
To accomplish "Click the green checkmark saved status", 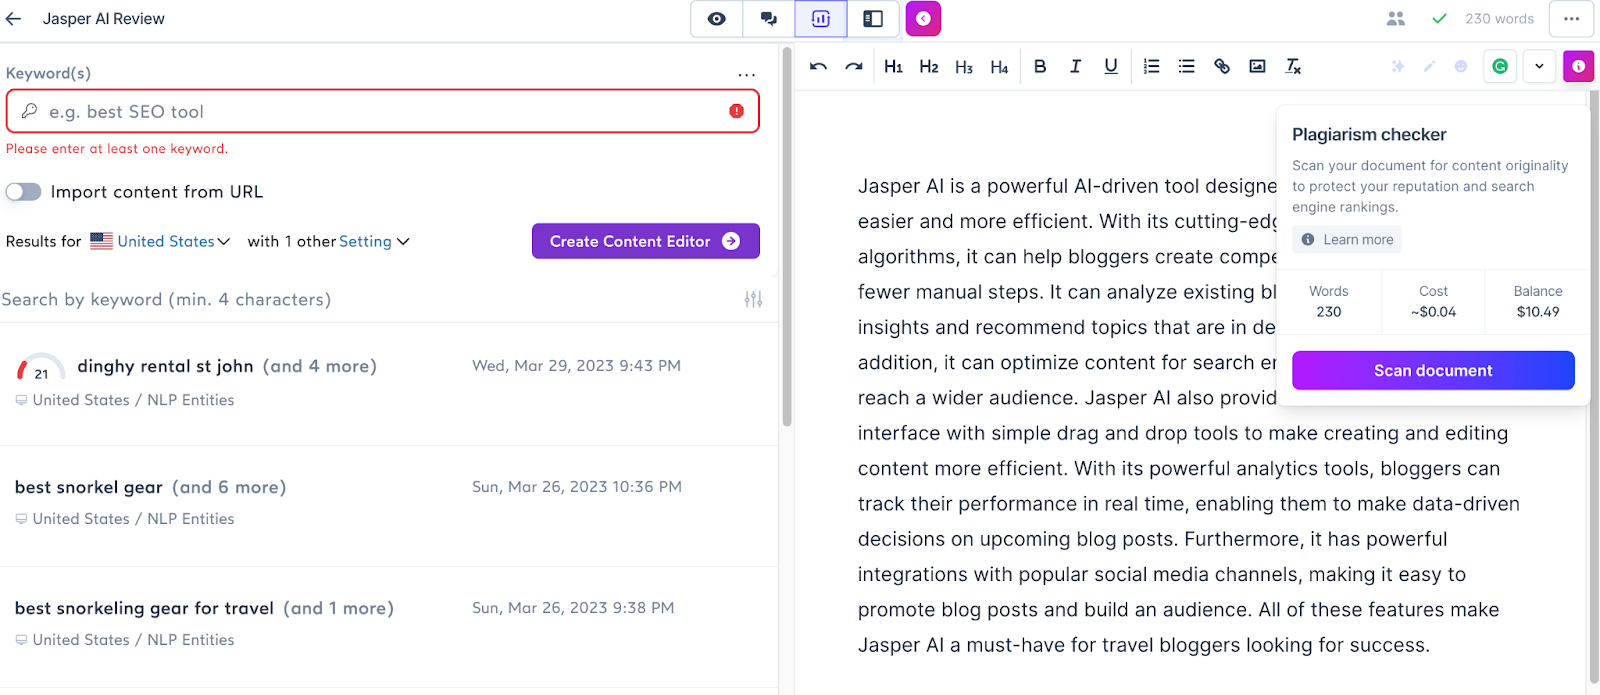I will tap(1440, 19).
